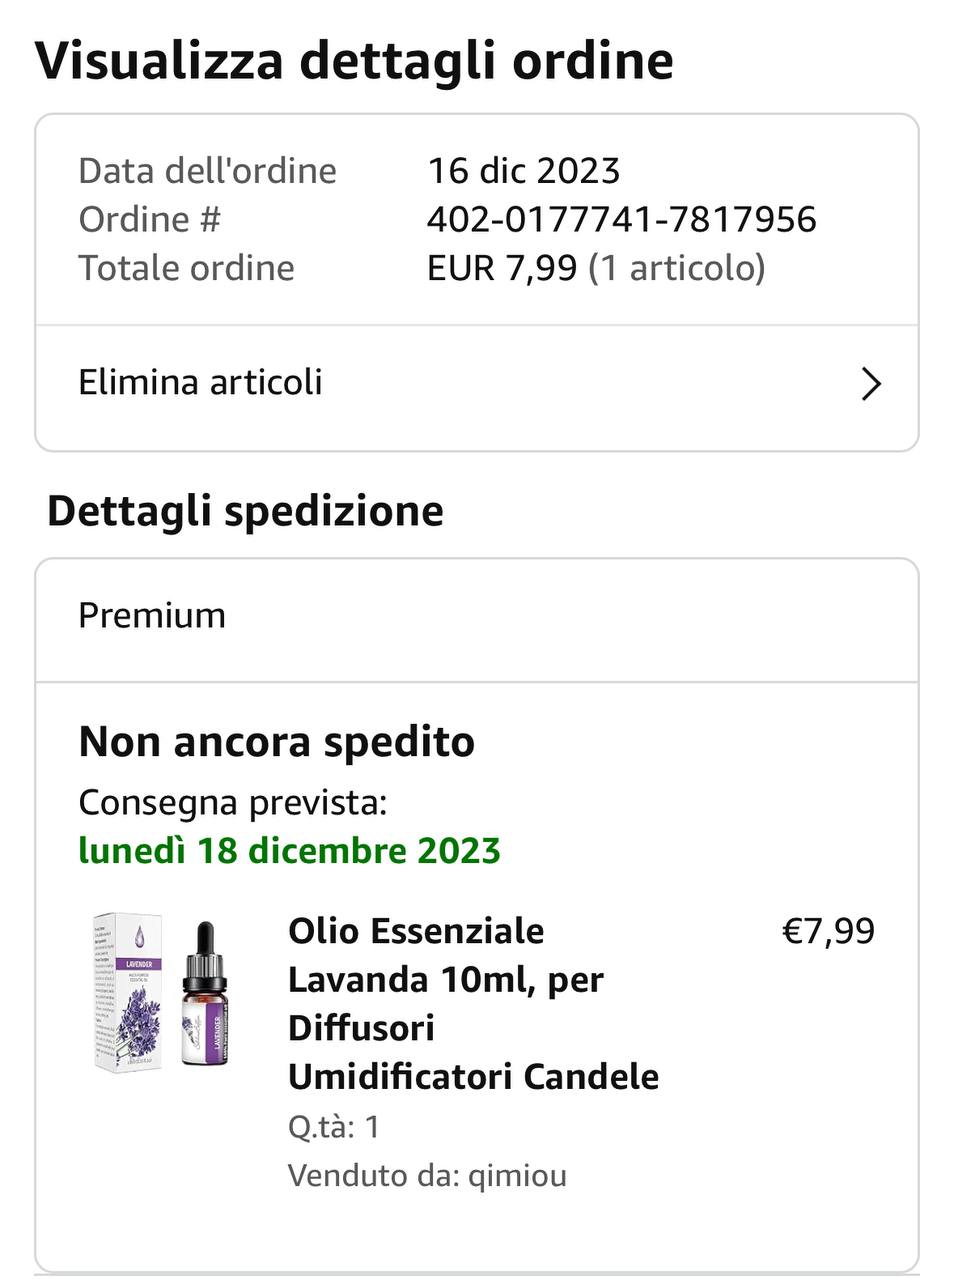954x1280 pixels.
Task: Click the Dettagli spedizione section heading
Action: click(x=245, y=511)
